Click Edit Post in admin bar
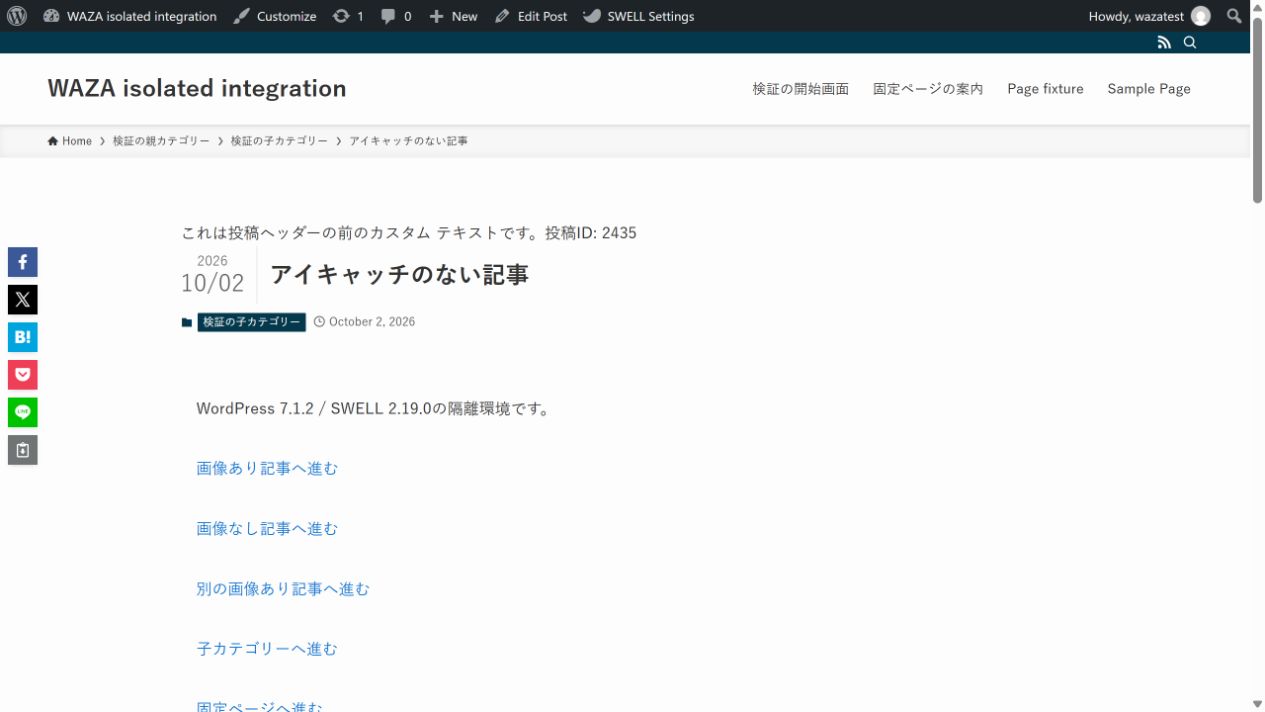Image resolution: width=1265 pixels, height=712 pixels. [x=531, y=16]
